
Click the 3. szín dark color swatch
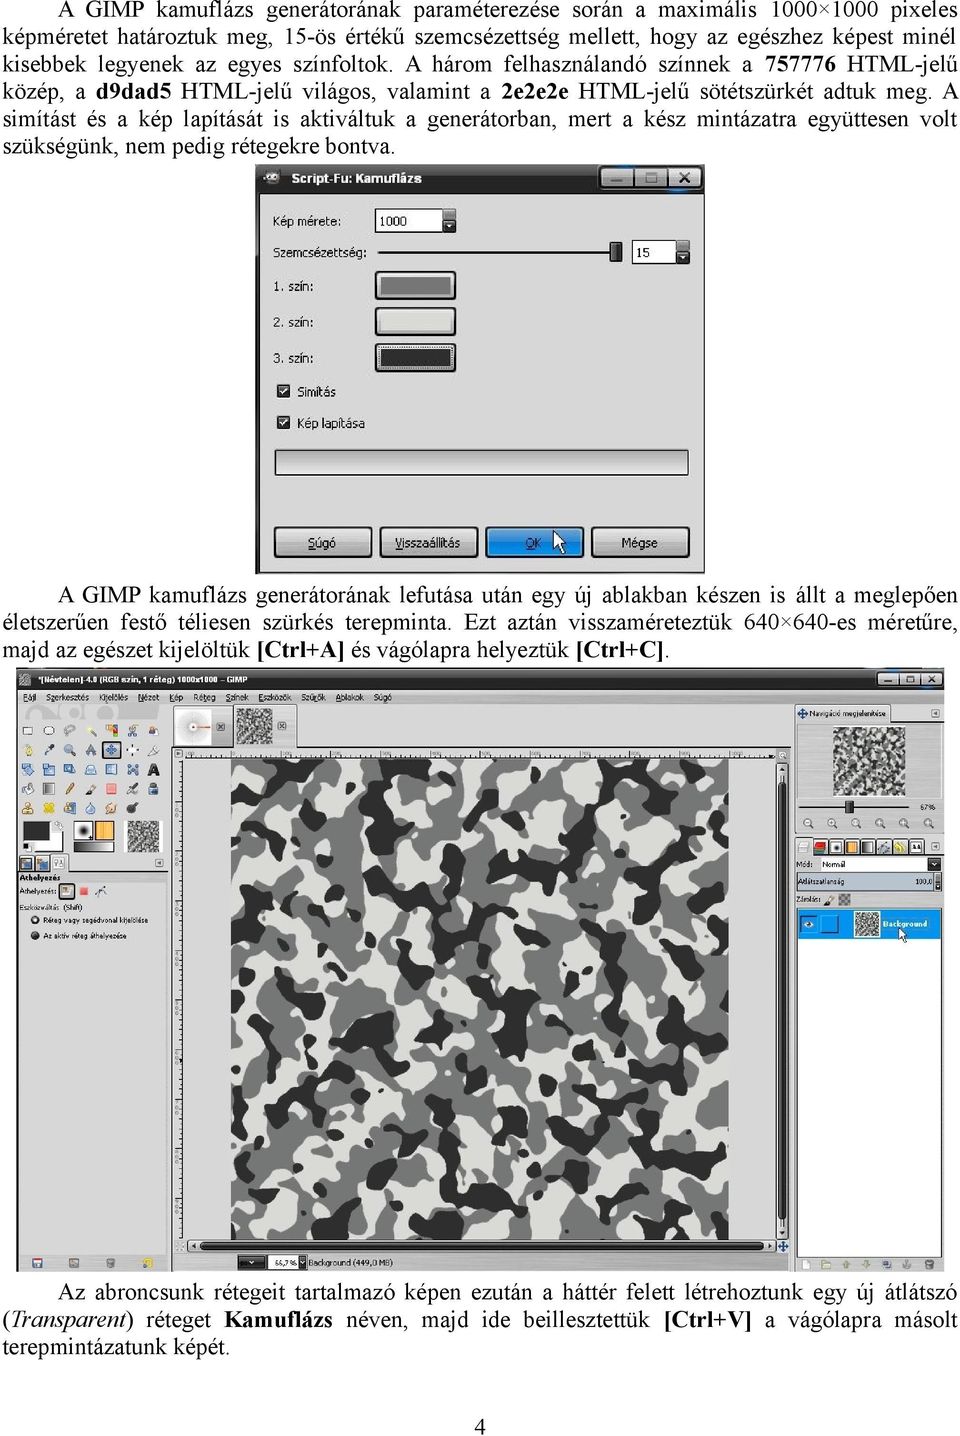pyautogui.click(x=415, y=357)
